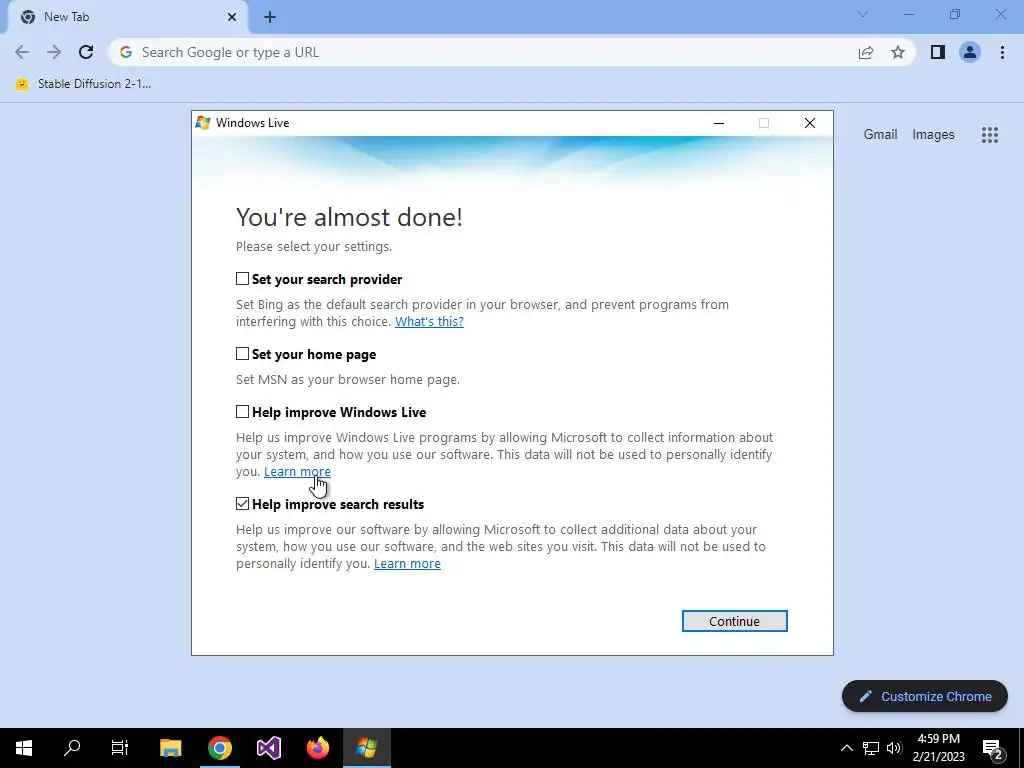
Task: Click the Continue button
Action: tap(734, 621)
